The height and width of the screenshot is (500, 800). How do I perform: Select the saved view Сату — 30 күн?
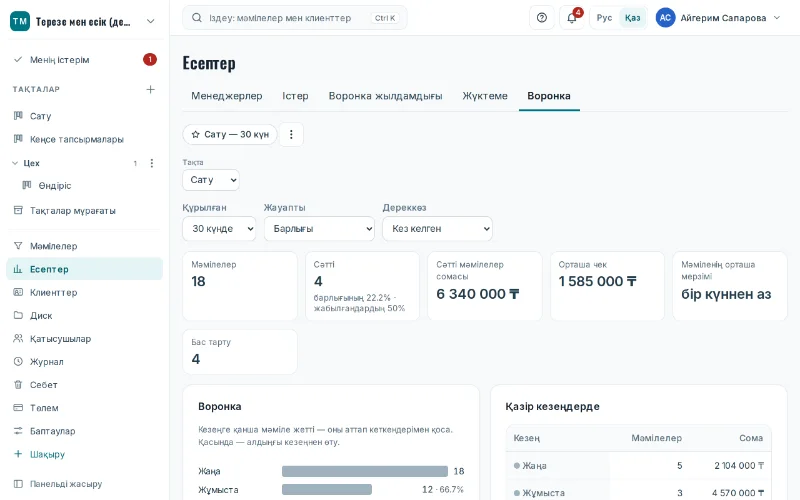[x=230, y=134]
